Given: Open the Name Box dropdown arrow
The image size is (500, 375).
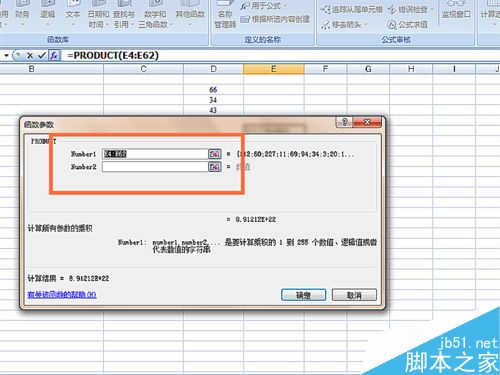Looking at the screenshot, I should point(6,55).
